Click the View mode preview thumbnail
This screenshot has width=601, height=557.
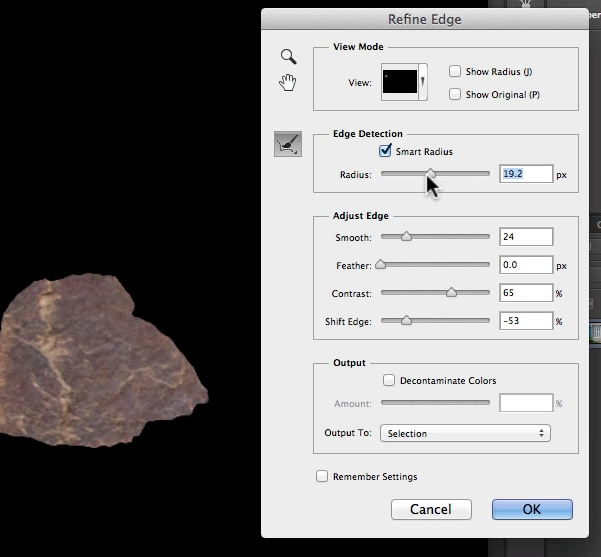tap(399, 82)
